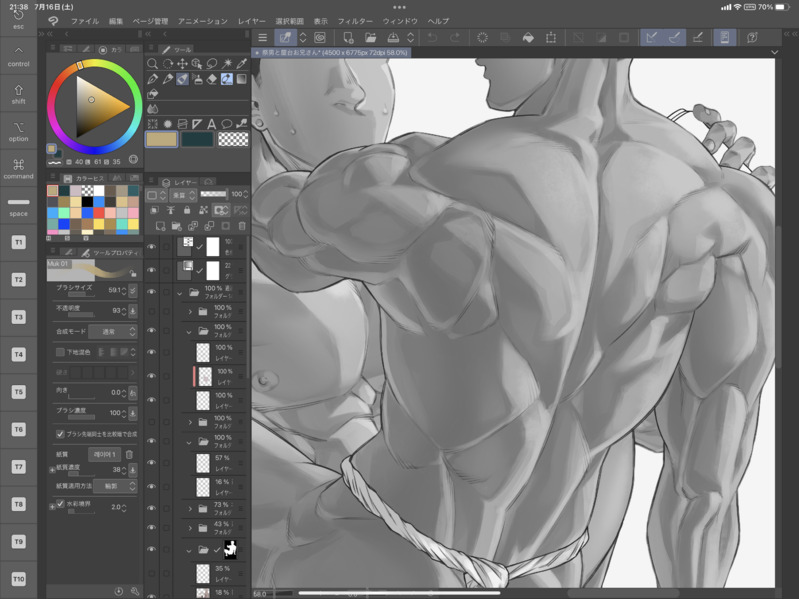Click the Save icon in command bar
The height and width of the screenshot is (599, 799).
tap(393, 38)
